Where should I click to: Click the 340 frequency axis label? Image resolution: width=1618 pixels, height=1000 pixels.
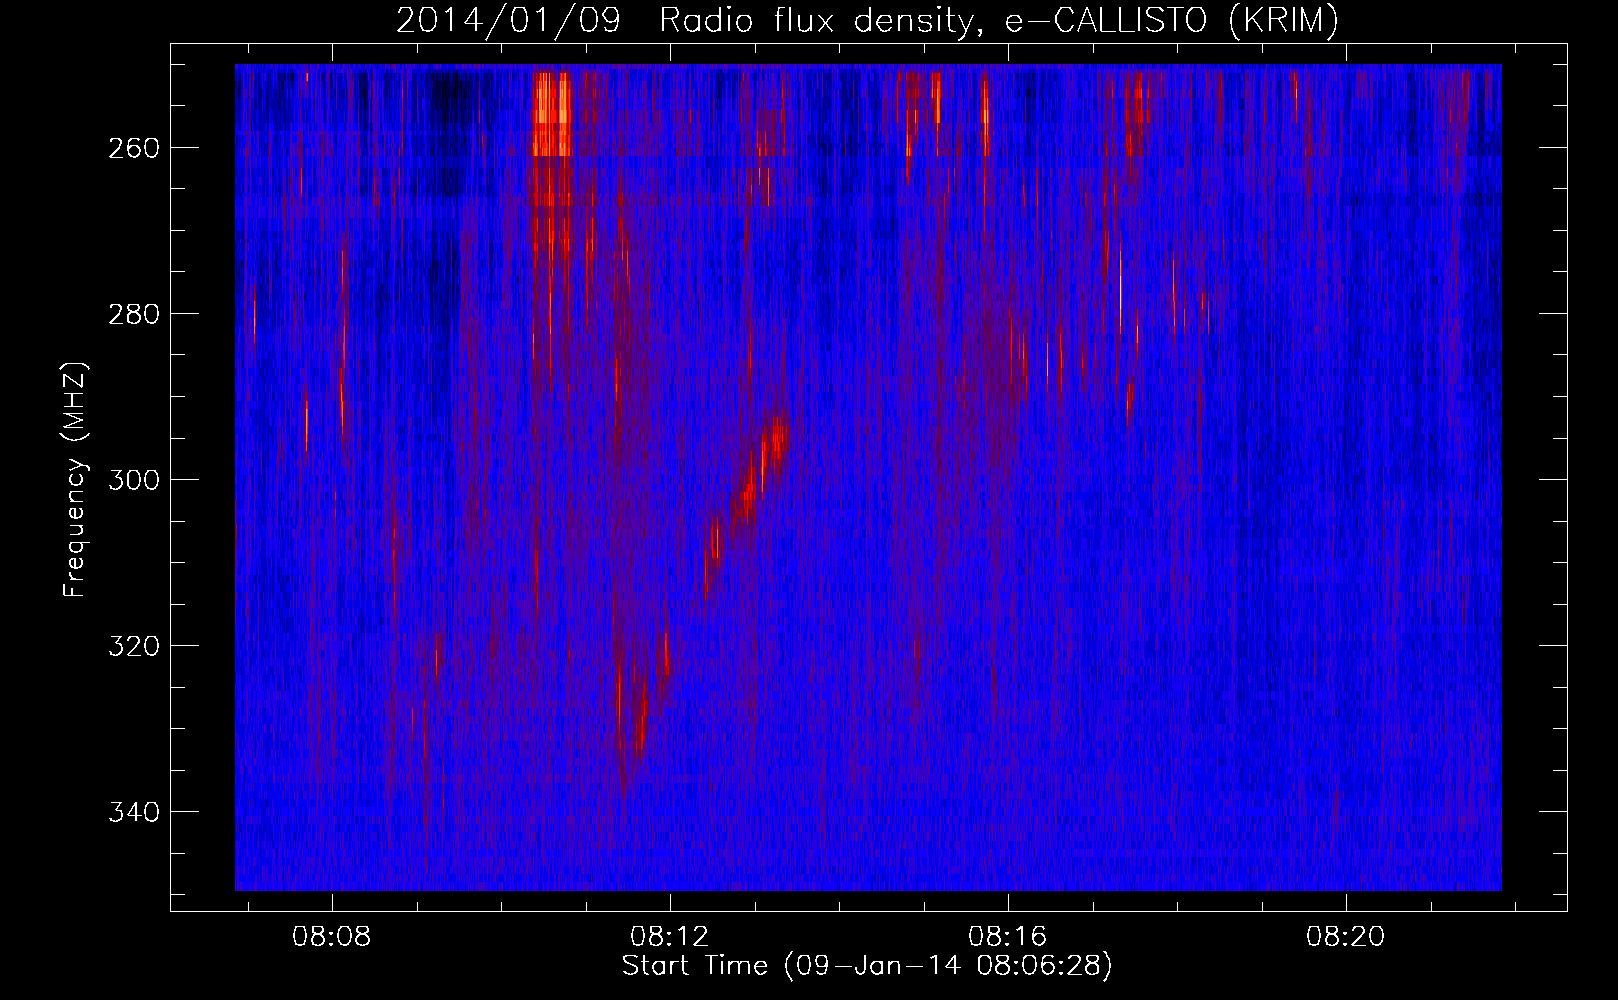point(132,812)
